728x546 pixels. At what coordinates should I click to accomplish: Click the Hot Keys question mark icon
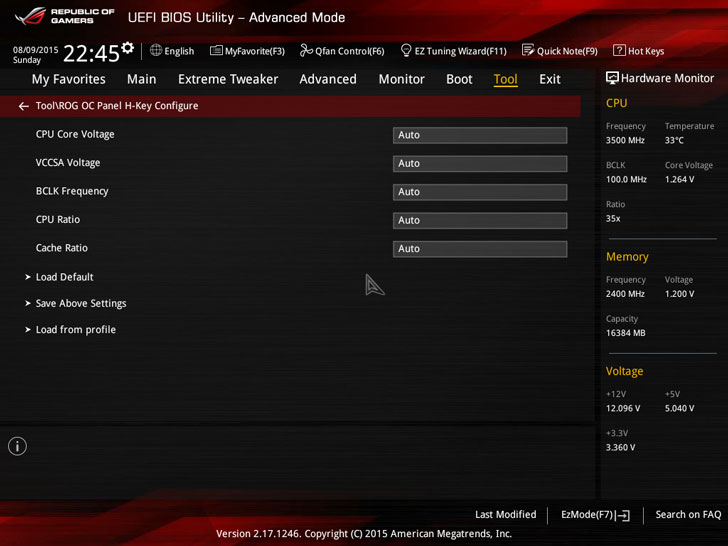pyautogui.click(x=619, y=50)
